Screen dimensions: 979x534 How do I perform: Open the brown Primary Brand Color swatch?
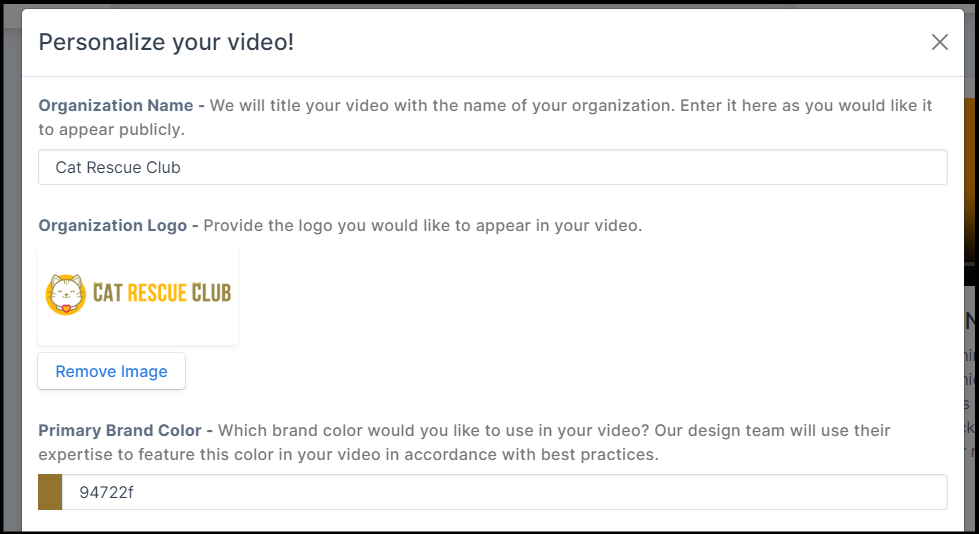[x=50, y=492]
